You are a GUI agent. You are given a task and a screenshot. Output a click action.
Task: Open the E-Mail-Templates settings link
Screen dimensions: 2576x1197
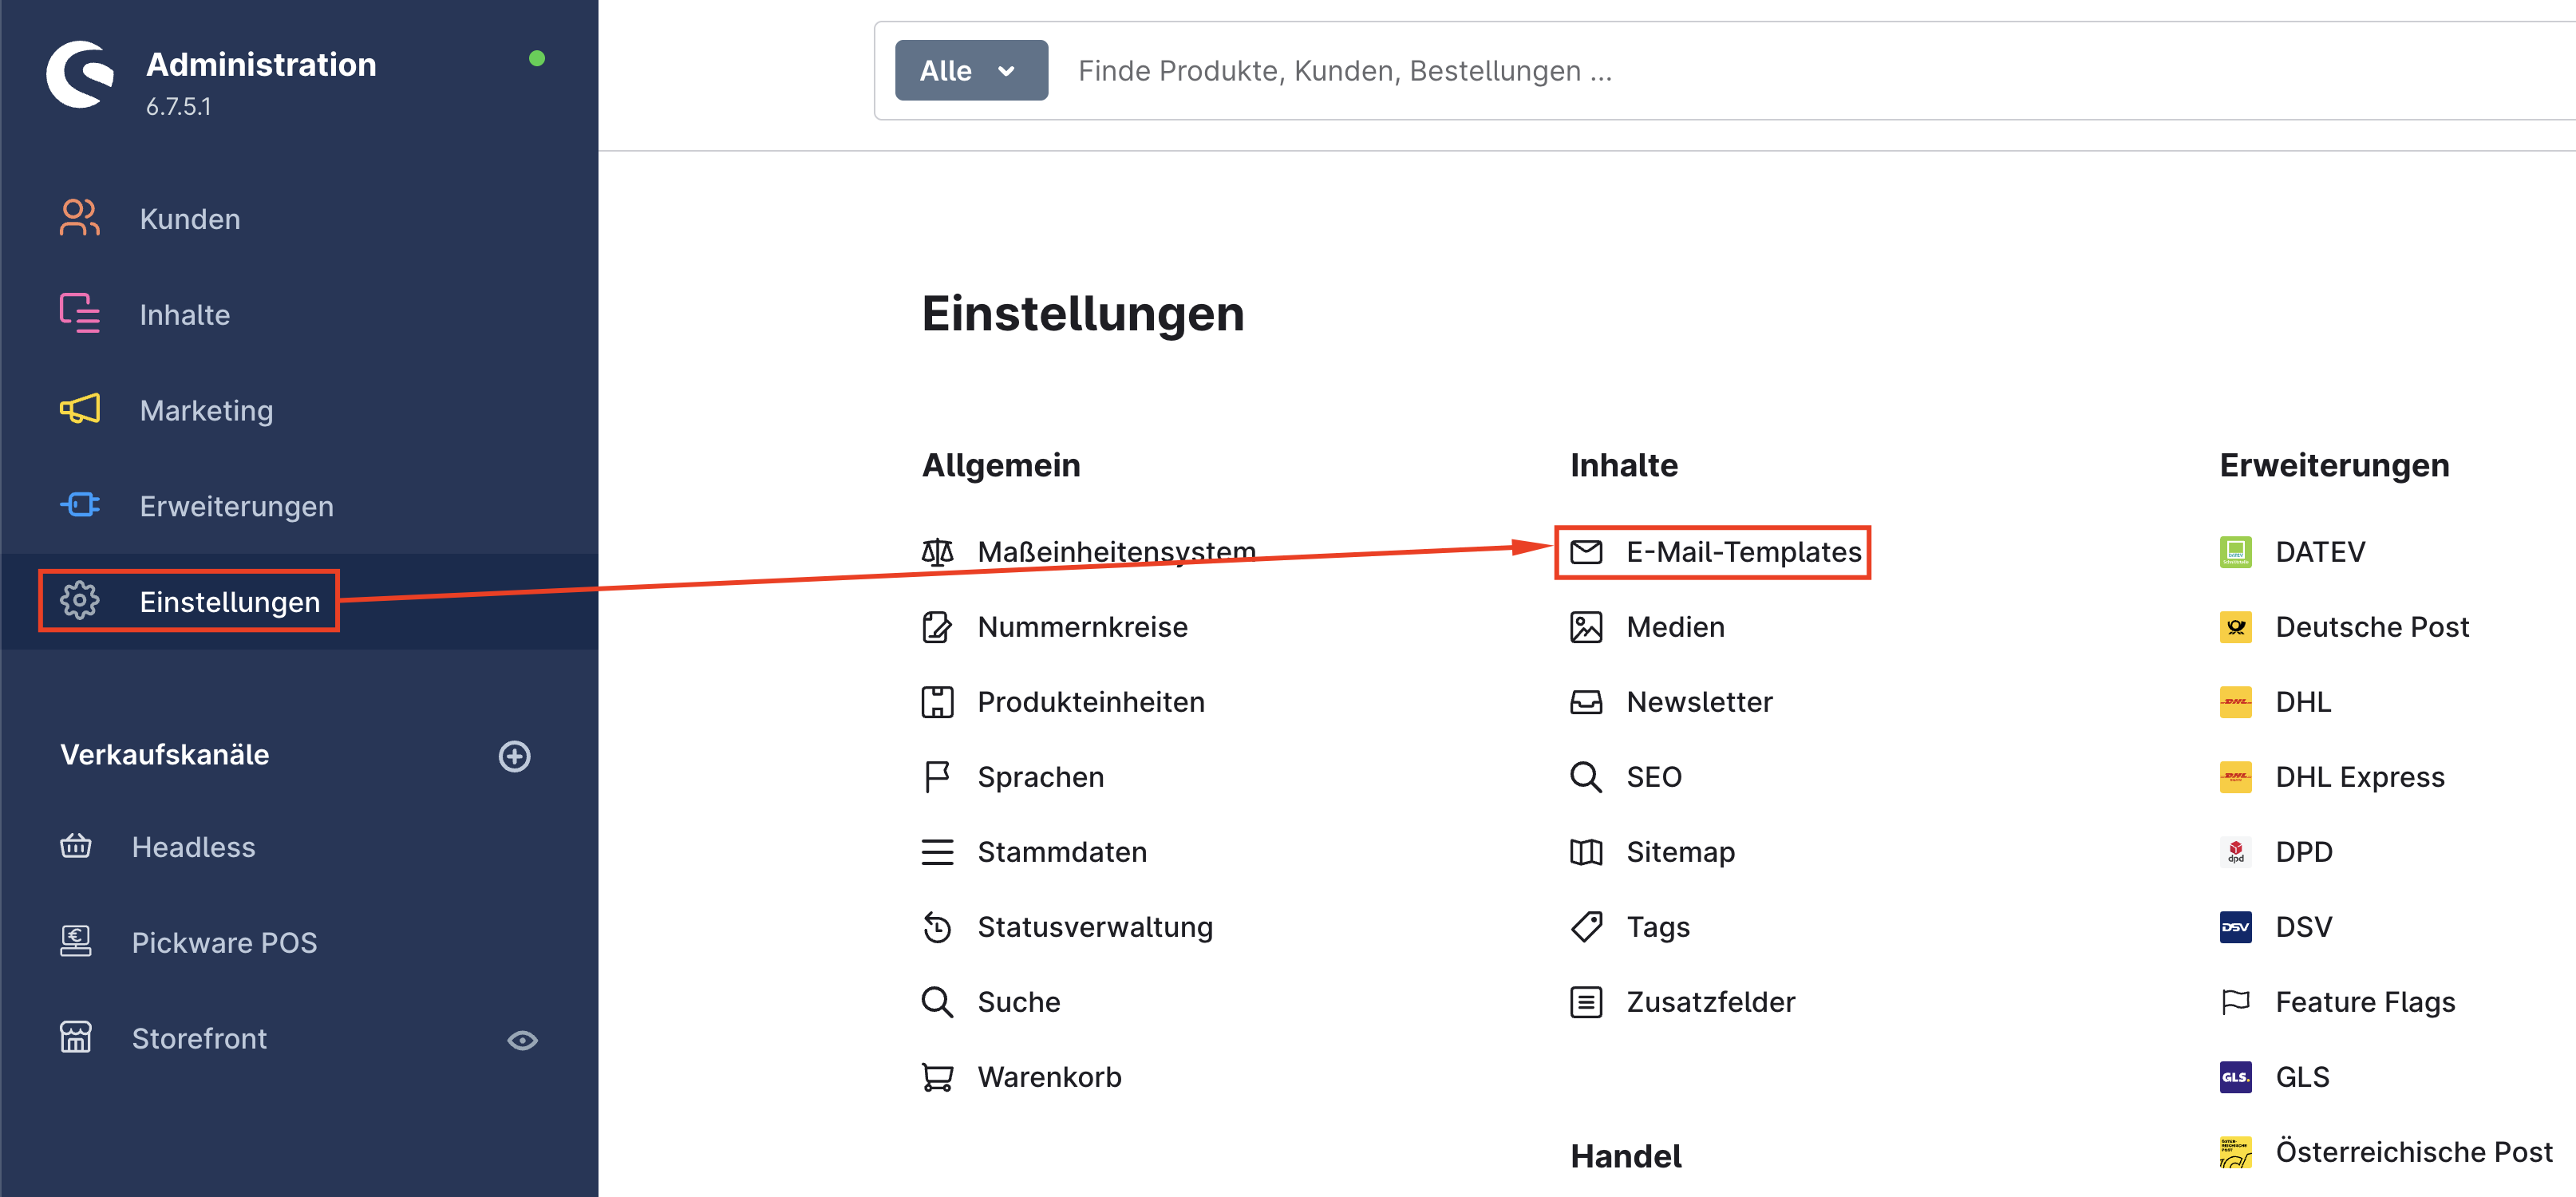(1743, 552)
